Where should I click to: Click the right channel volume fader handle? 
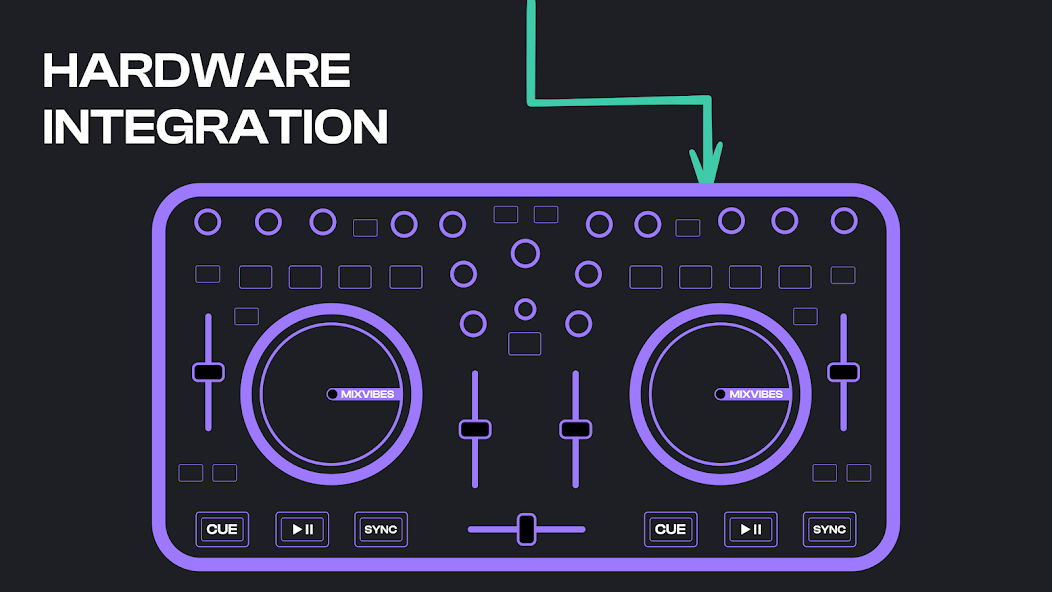click(575, 429)
